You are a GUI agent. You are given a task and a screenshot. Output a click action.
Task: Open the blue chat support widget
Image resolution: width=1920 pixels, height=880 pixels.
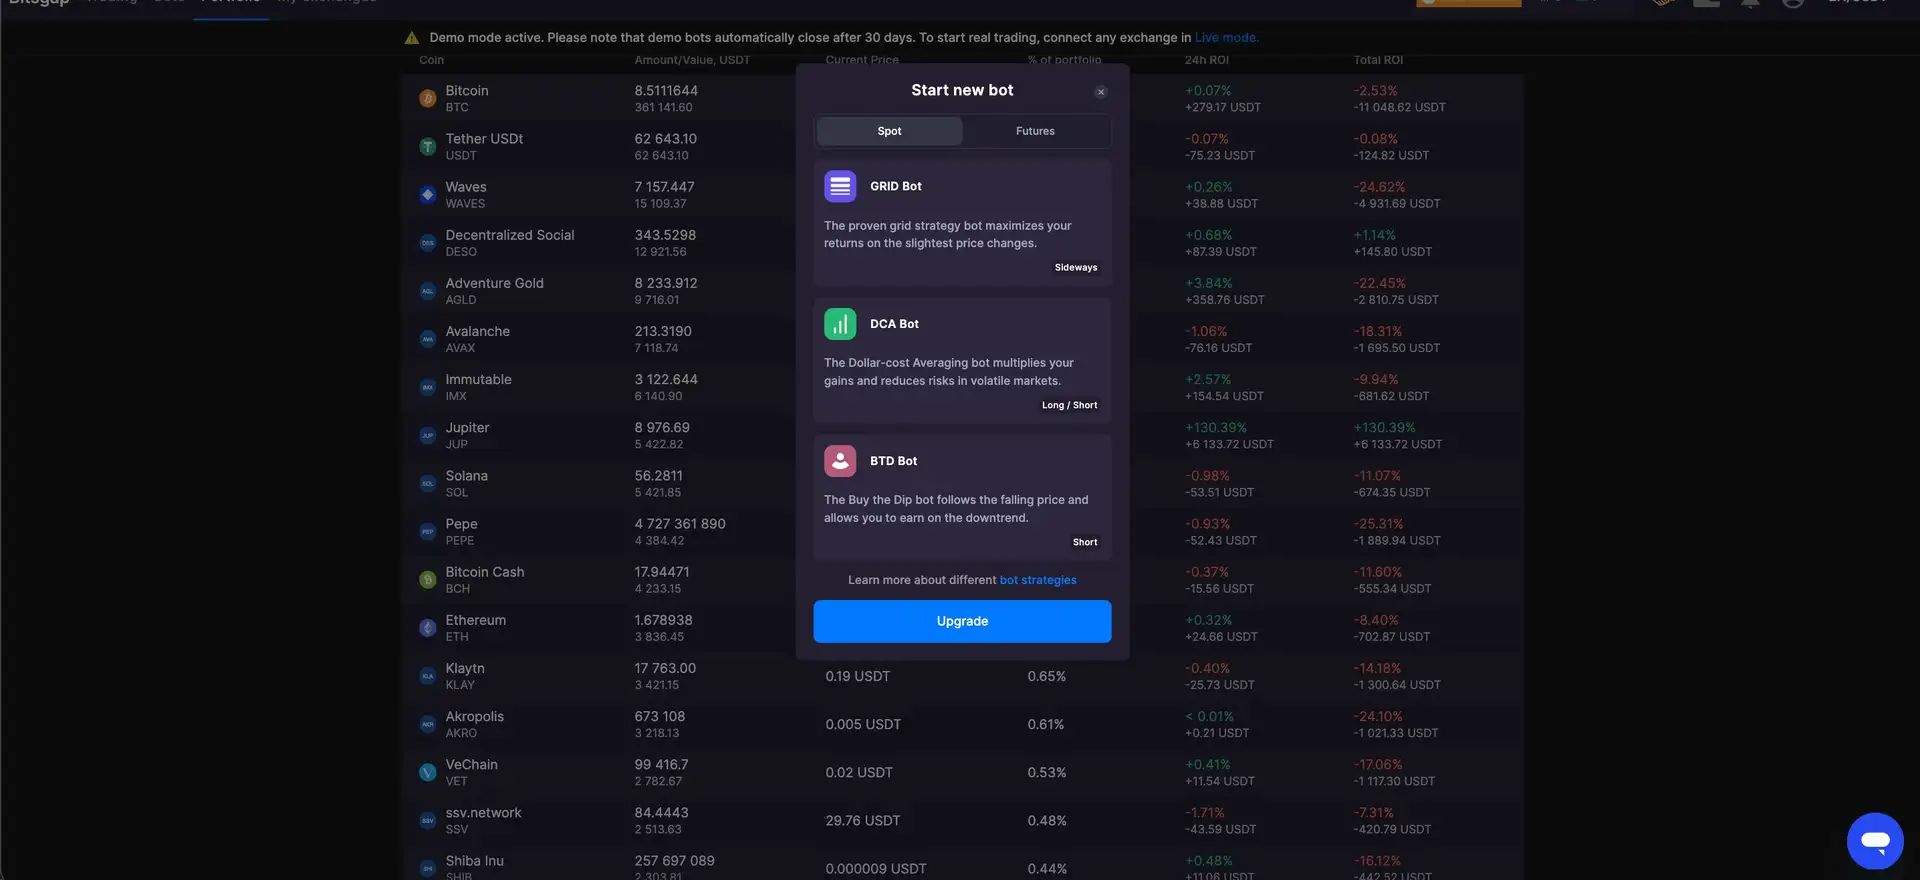pos(1875,841)
